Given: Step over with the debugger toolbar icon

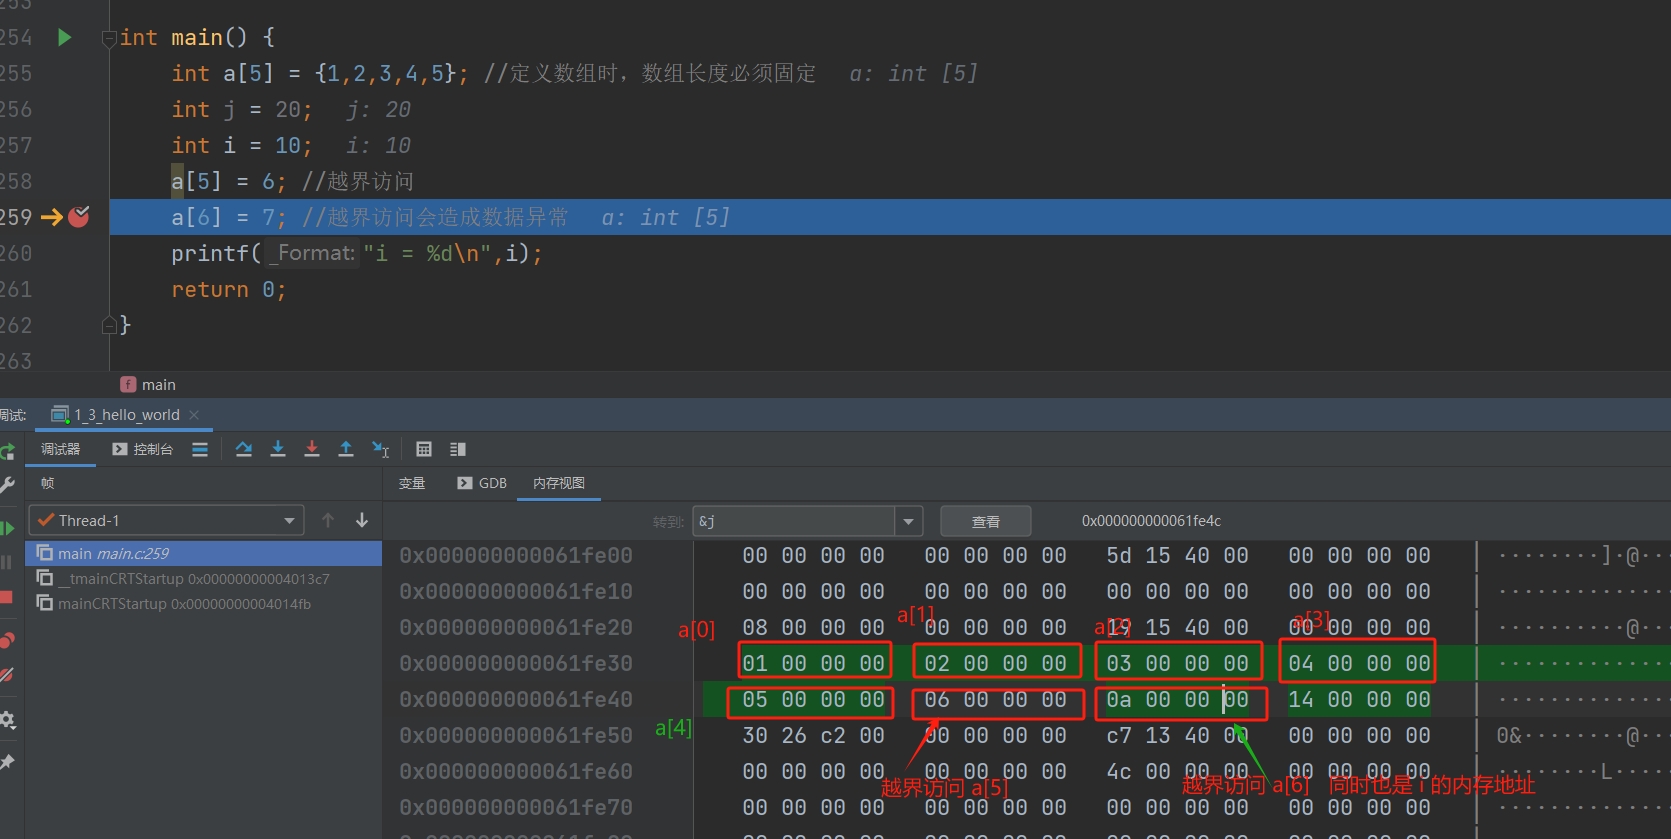Looking at the screenshot, I should pyautogui.click(x=244, y=449).
